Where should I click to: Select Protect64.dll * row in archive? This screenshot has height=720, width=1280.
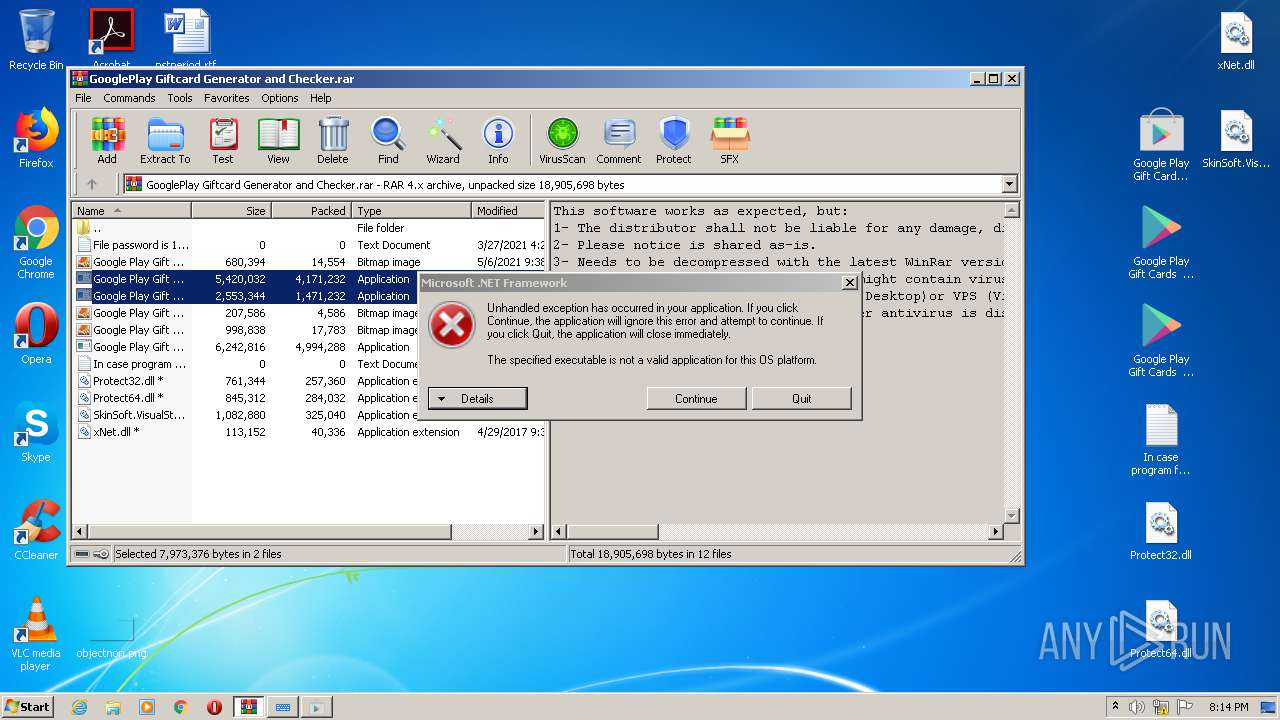pyautogui.click(x=309, y=398)
